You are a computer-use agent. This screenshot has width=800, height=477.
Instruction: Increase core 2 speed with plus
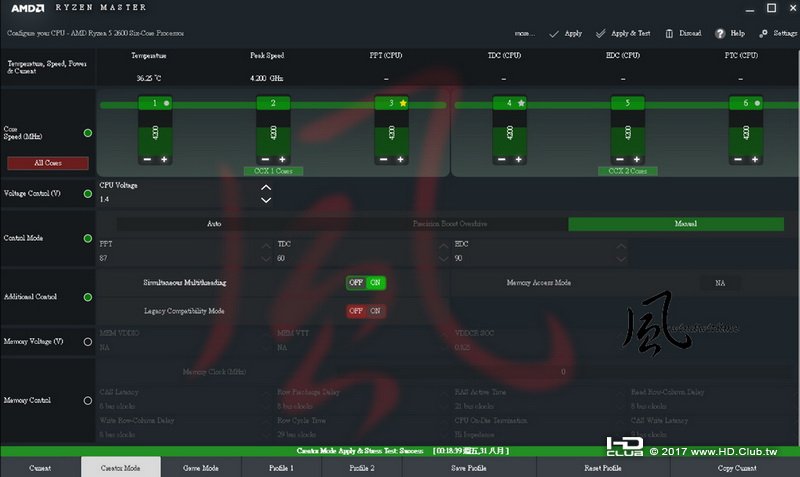[x=282, y=160]
